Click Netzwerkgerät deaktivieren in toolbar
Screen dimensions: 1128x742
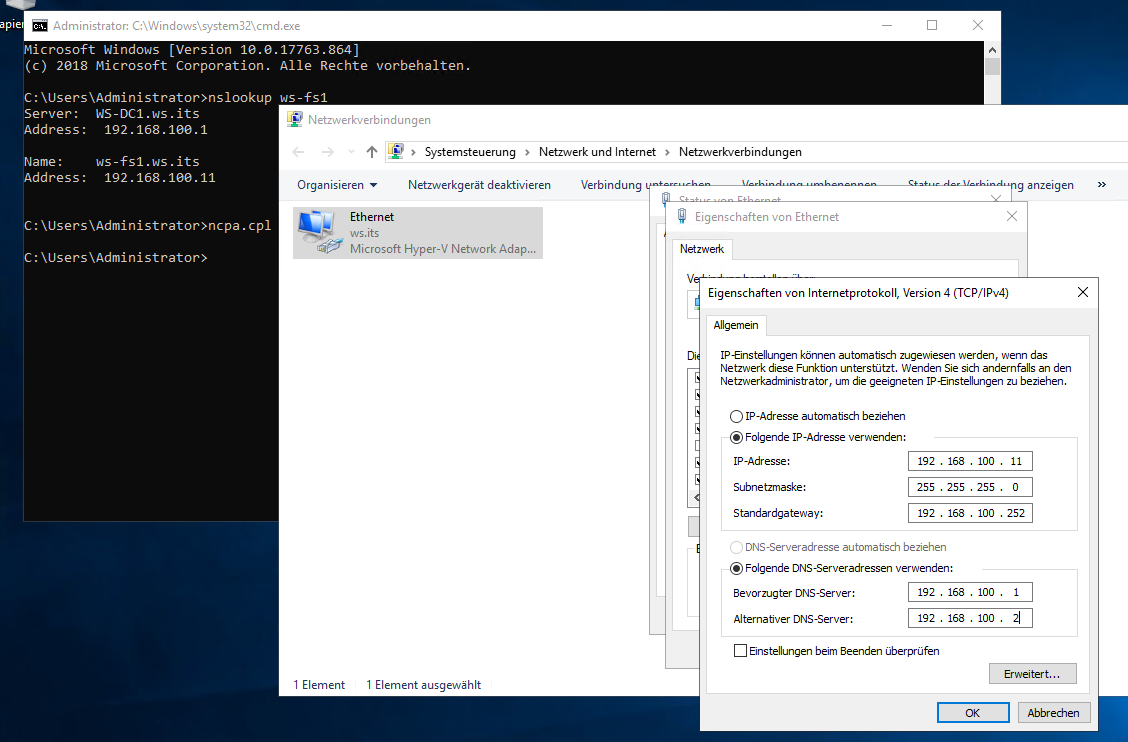click(x=479, y=185)
